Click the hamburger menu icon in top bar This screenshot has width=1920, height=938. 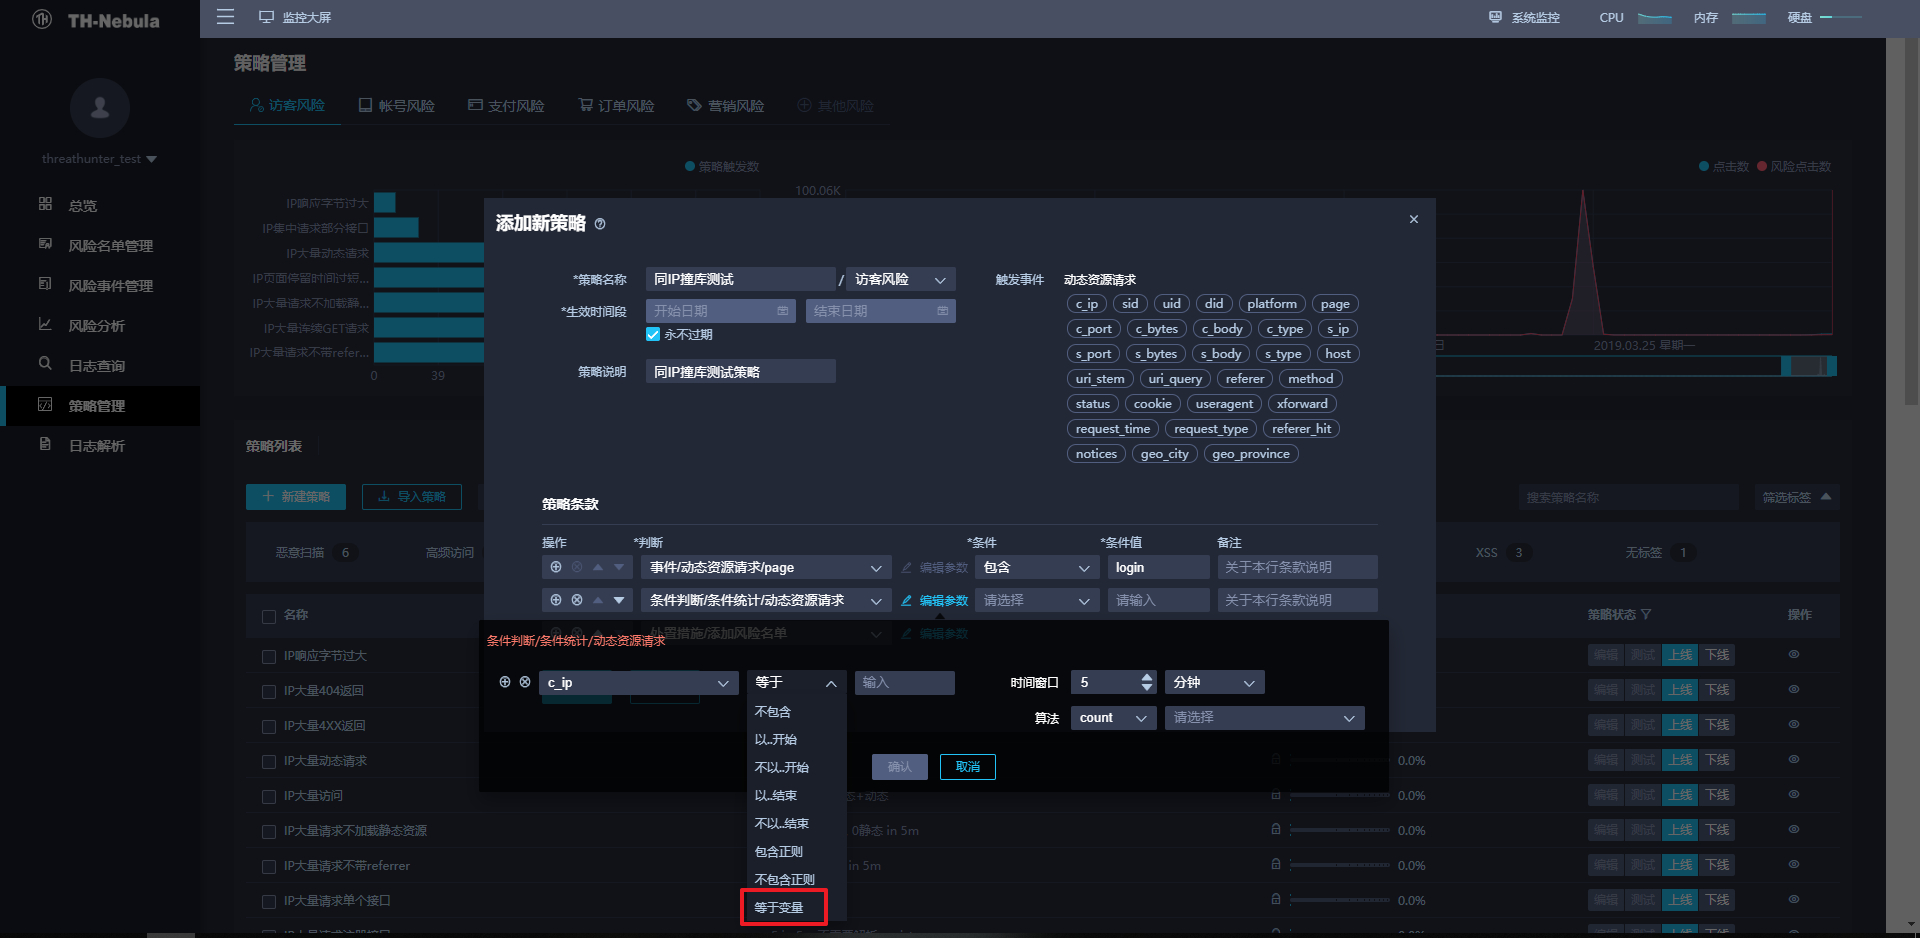click(x=225, y=17)
